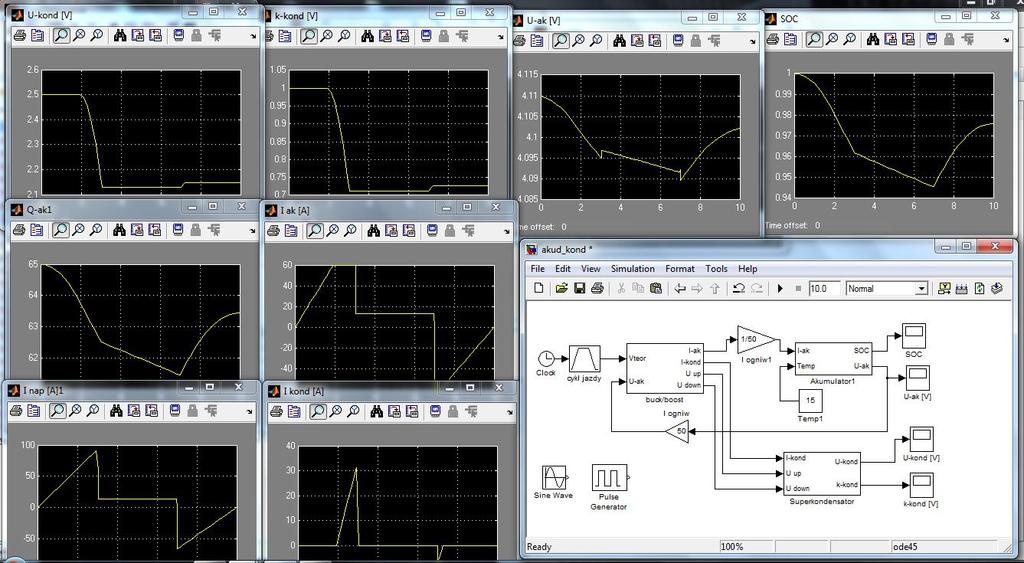Autoscale axes (binoculars) in SOC scope

[x=872, y=39]
